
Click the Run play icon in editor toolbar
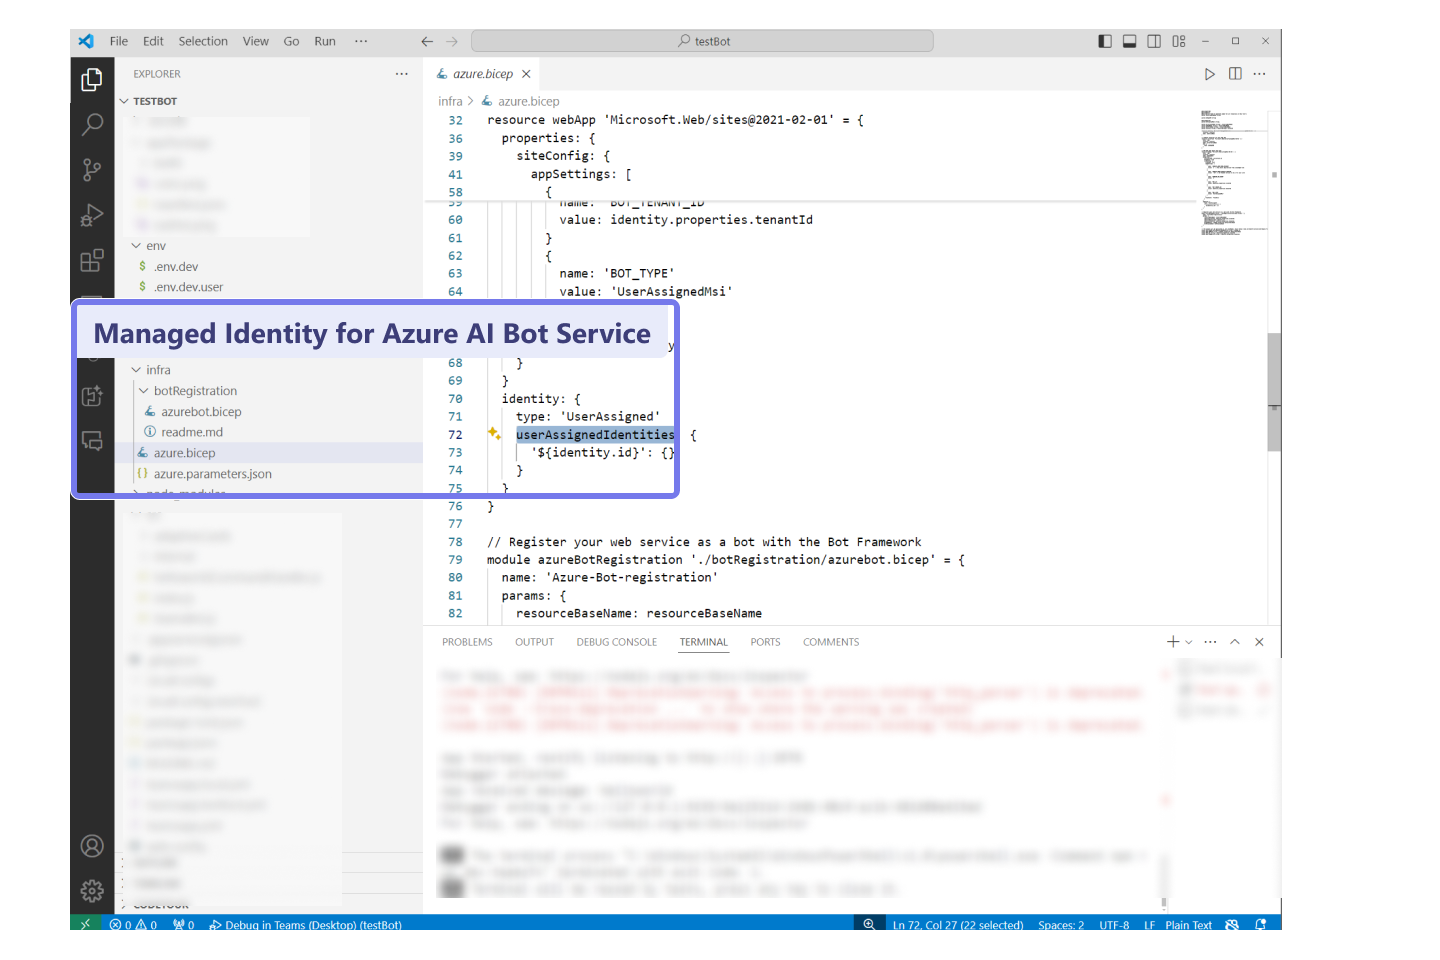[x=1210, y=74]
